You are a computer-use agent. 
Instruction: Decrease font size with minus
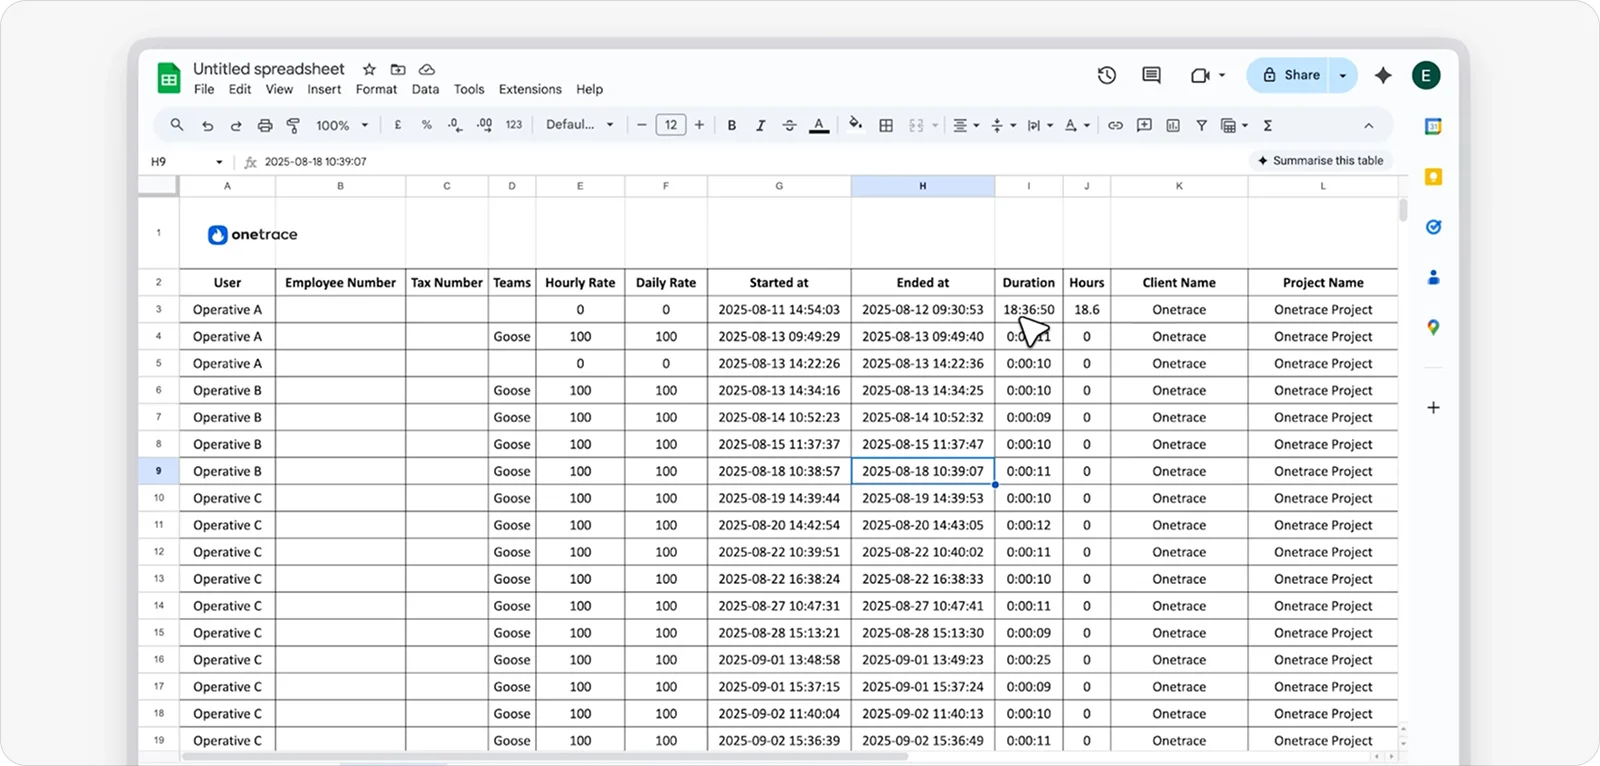click(x=642, y=125)
